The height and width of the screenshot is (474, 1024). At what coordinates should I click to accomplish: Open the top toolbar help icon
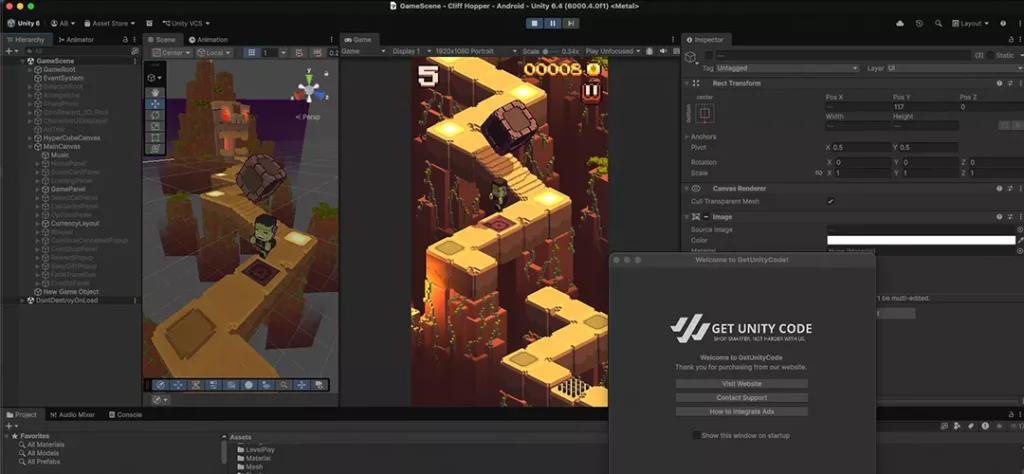tap(1003, 24)
